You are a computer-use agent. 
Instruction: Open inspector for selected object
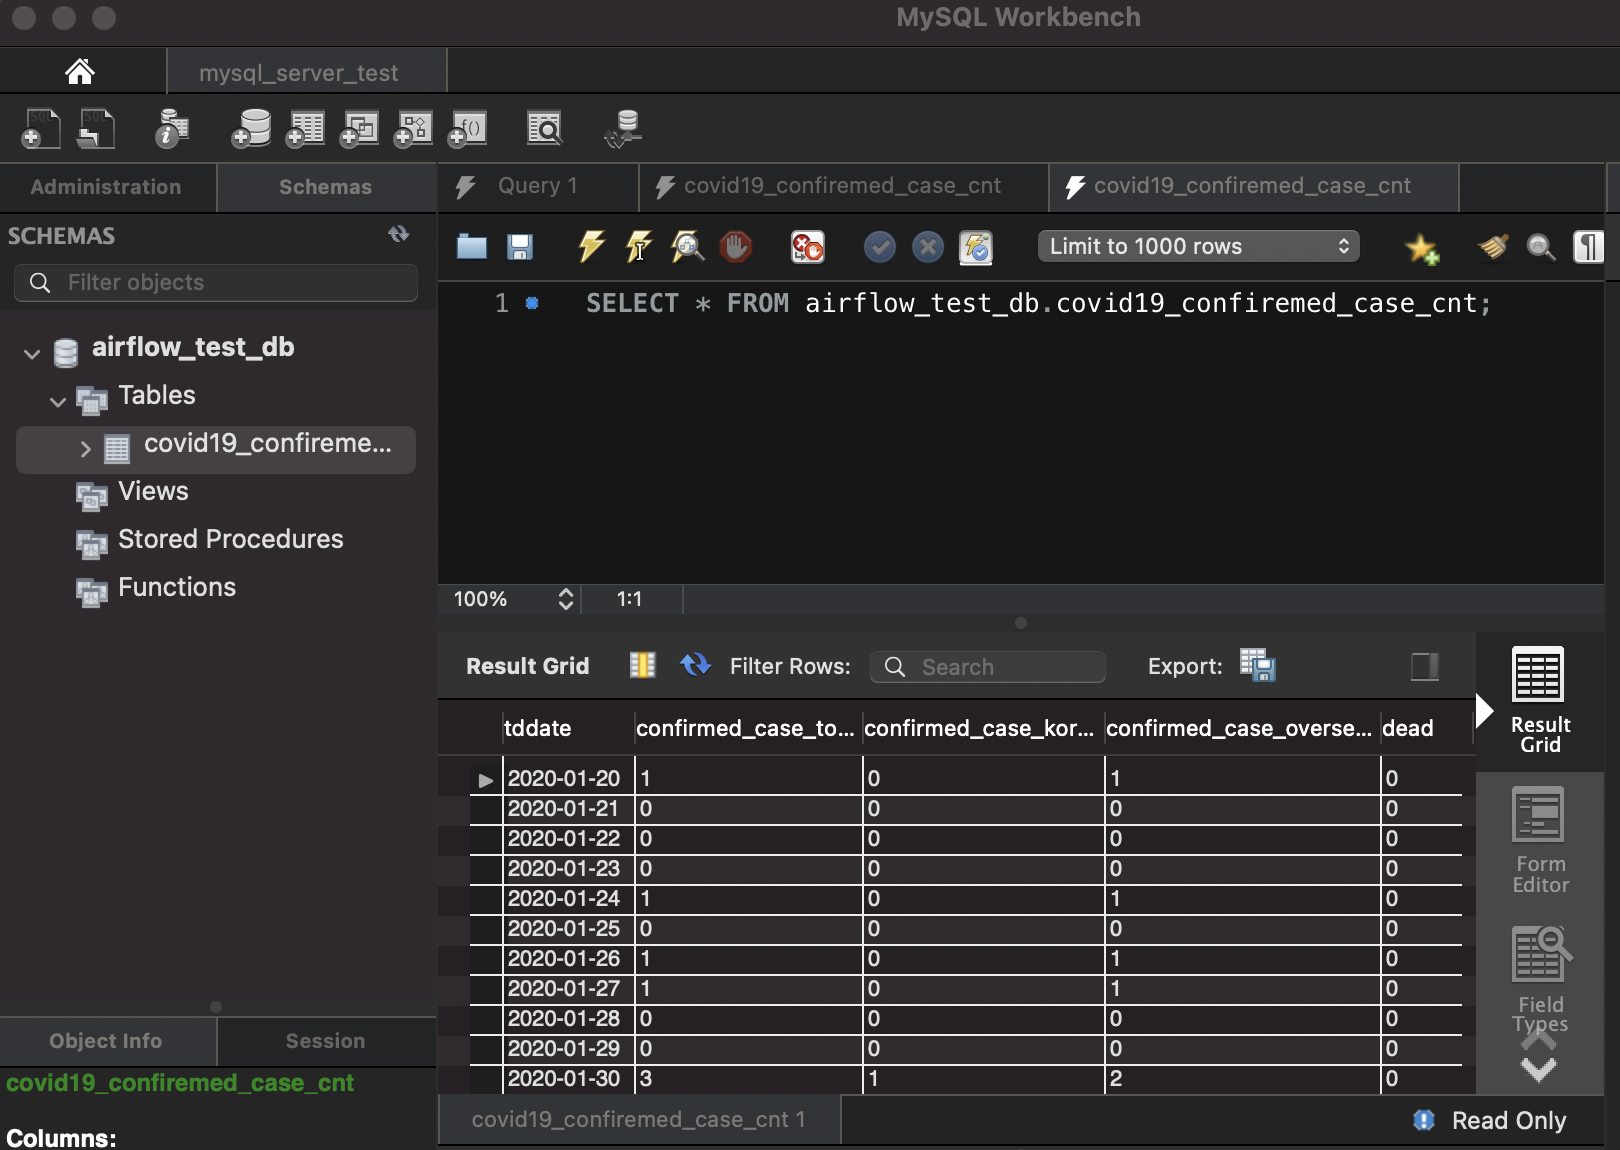click(172, 129)
